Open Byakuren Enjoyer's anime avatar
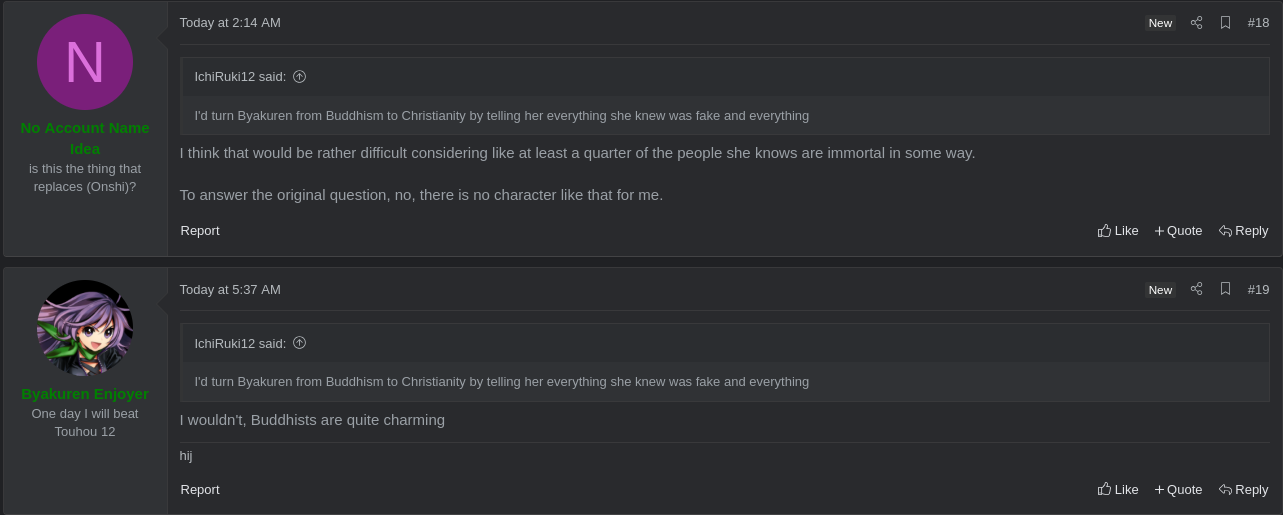 [x=85, y=328]
